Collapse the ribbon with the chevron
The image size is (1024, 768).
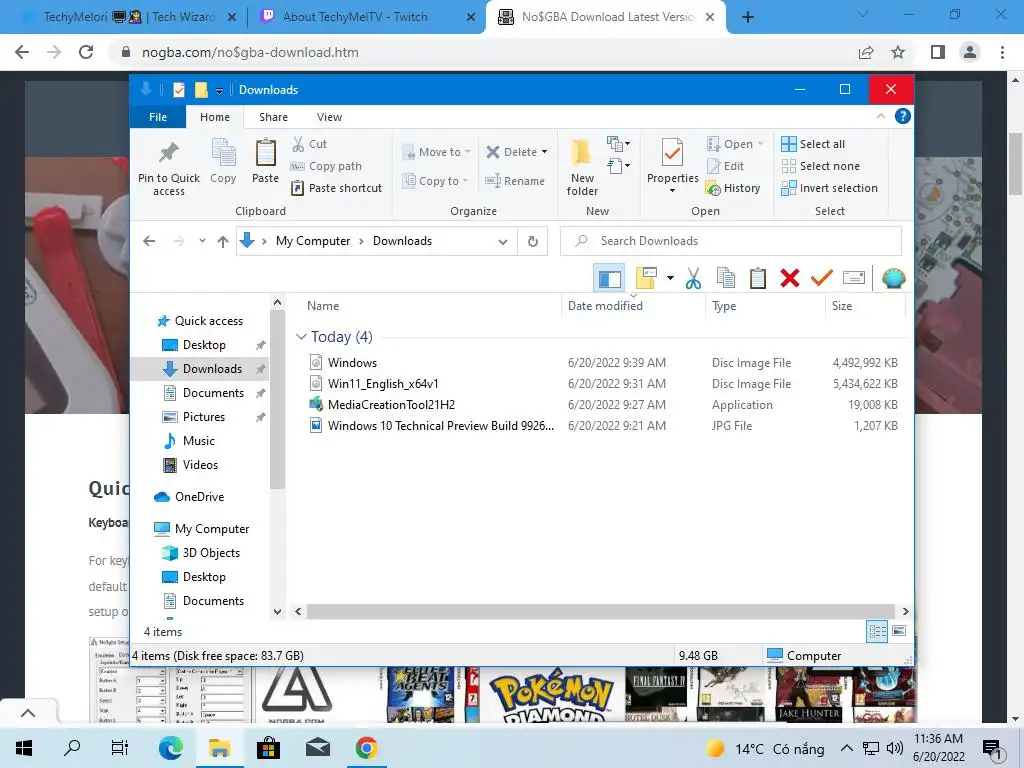pyautogui.click(x=880, y=116)
